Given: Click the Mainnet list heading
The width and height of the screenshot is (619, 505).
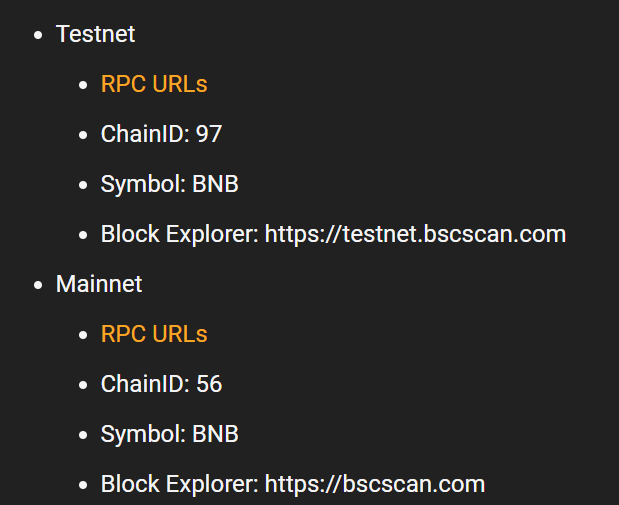Looking at the screenshot, I should (x=99, y=284).
